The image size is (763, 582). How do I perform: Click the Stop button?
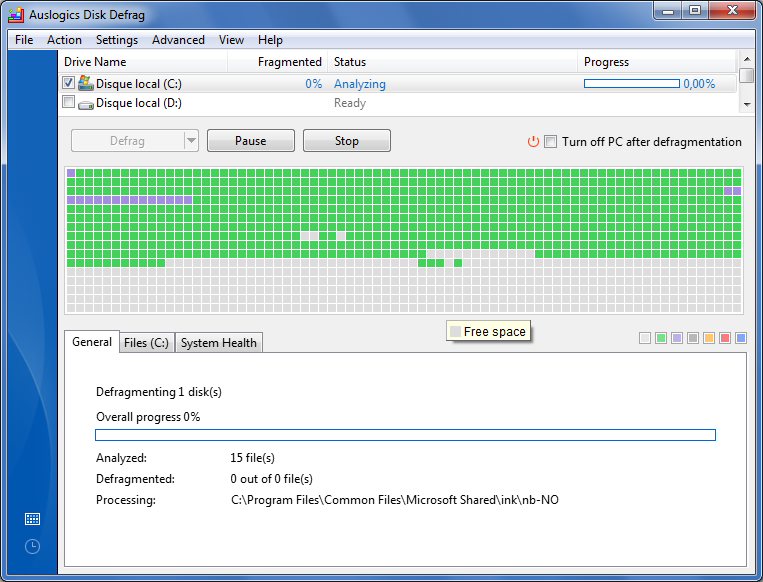[346, 141]
